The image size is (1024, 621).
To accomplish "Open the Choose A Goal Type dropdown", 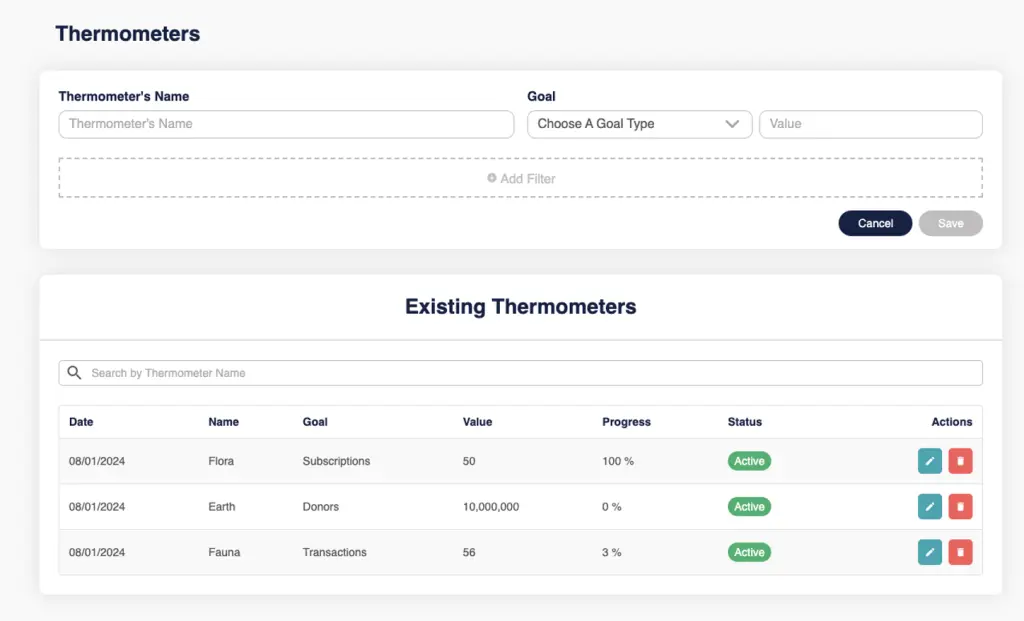I will 639,124.
